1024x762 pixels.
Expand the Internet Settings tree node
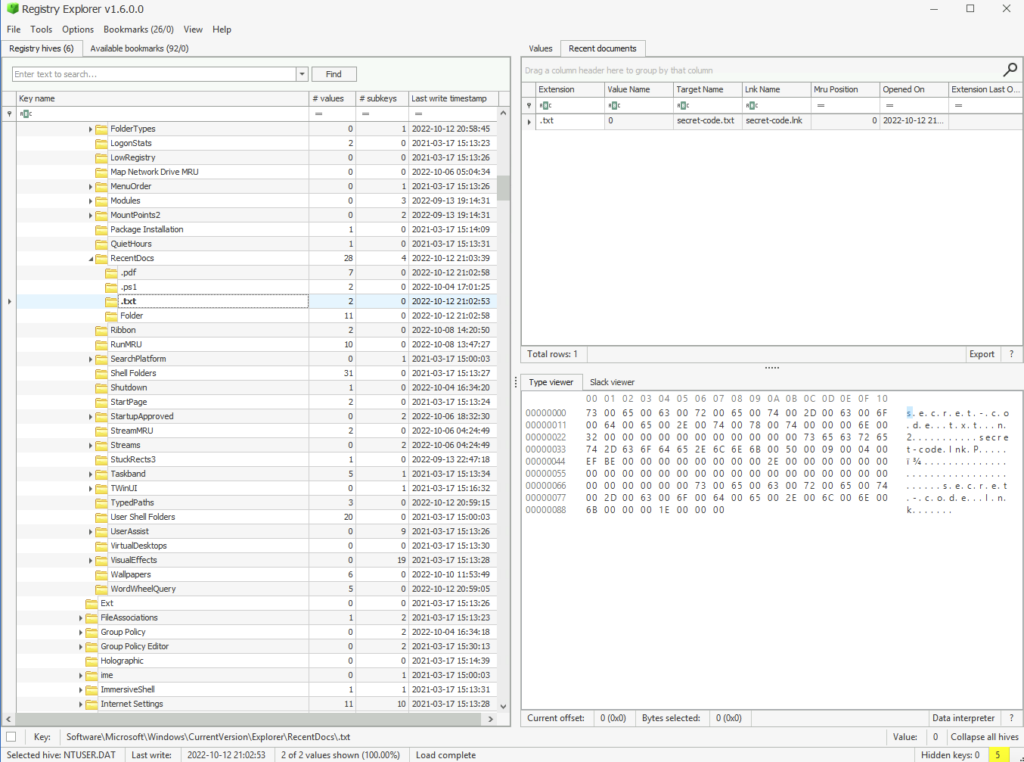pos(81,704)
